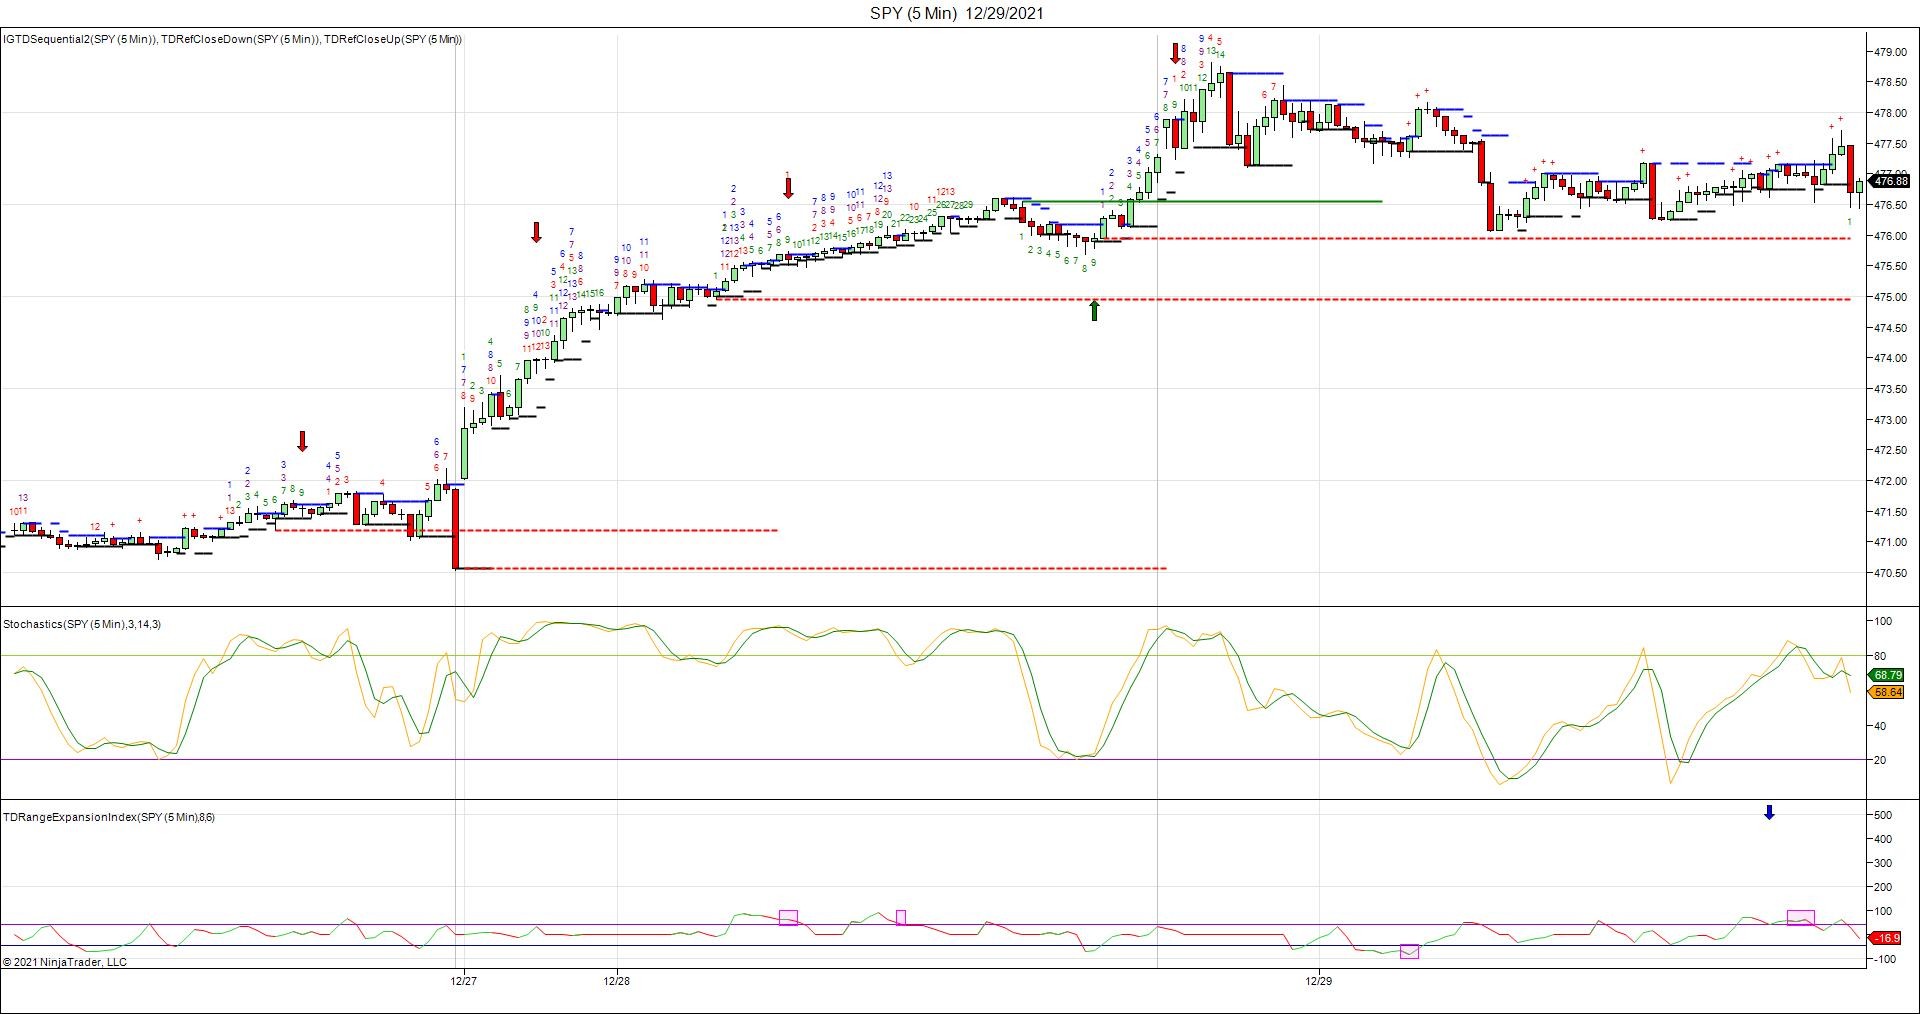Viewport: 1920px width, 1014px height.
Task: Select the green up arrow below the 475 line
Action: (x=1094, y=310)
